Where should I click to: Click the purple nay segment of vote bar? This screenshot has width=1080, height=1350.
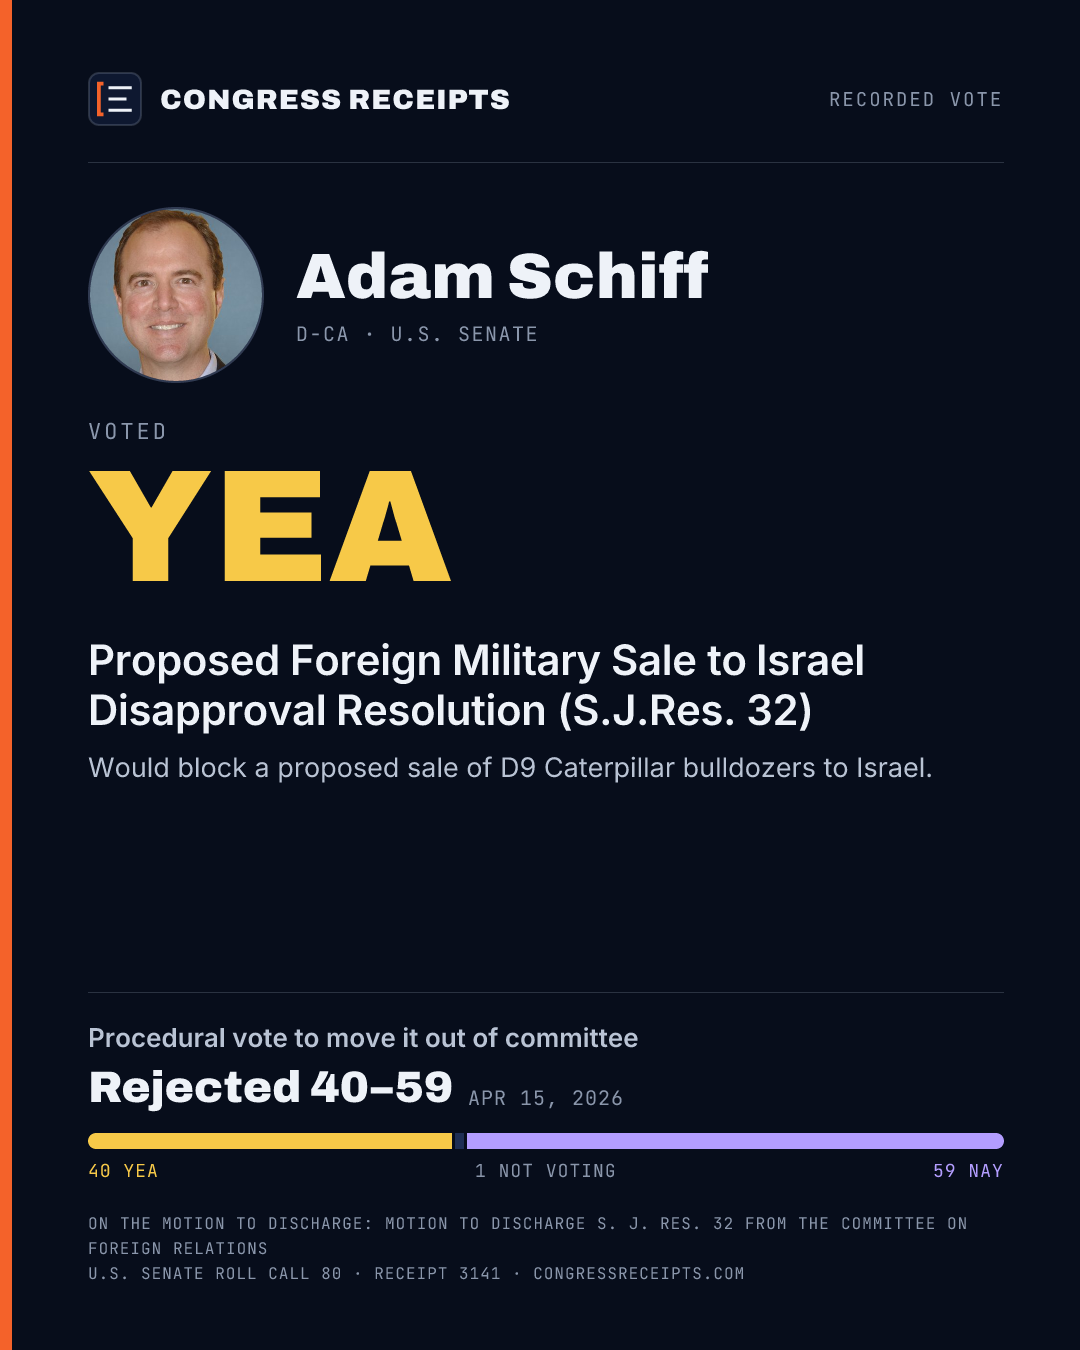[735, 1141]
